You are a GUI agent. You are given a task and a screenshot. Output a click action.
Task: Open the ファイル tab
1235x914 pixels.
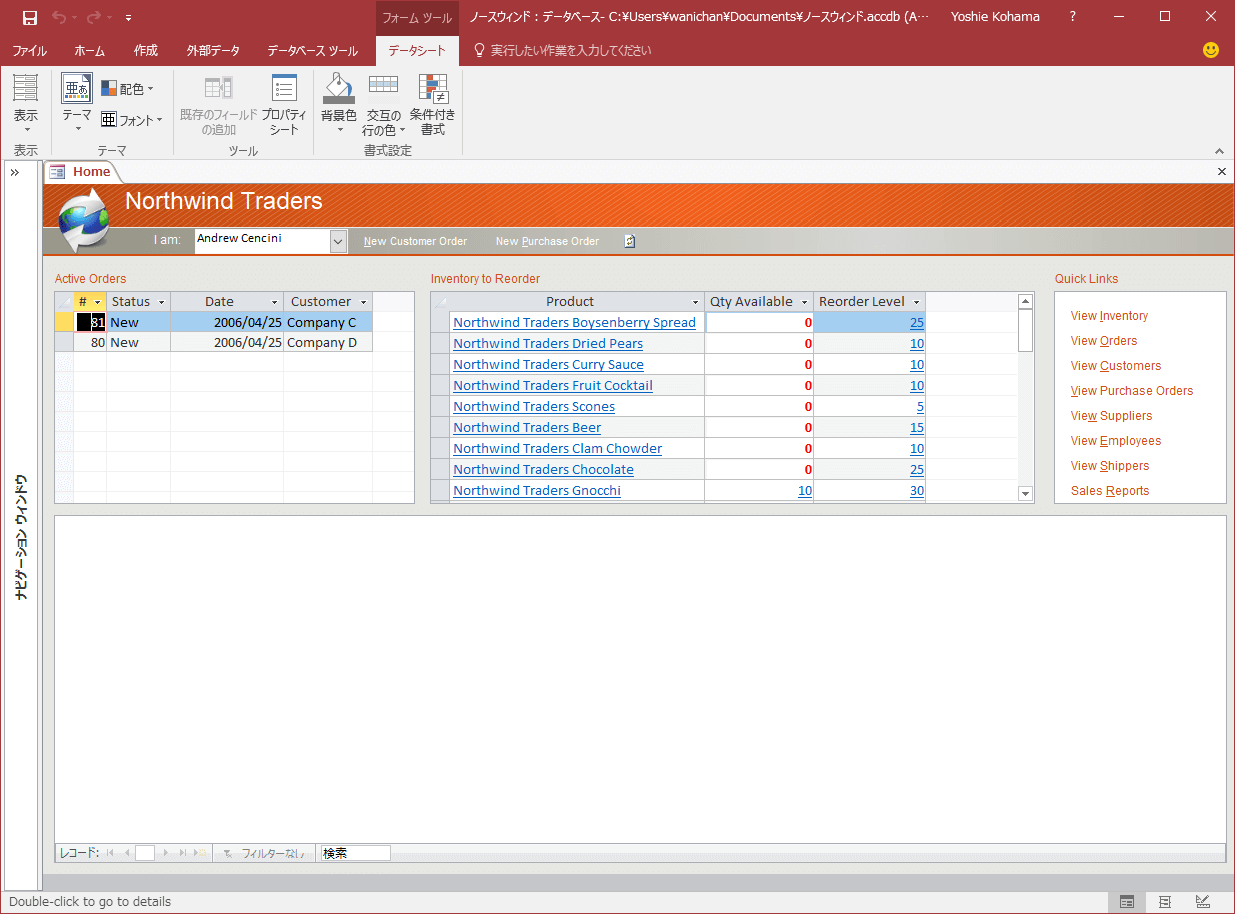(30, 50)
